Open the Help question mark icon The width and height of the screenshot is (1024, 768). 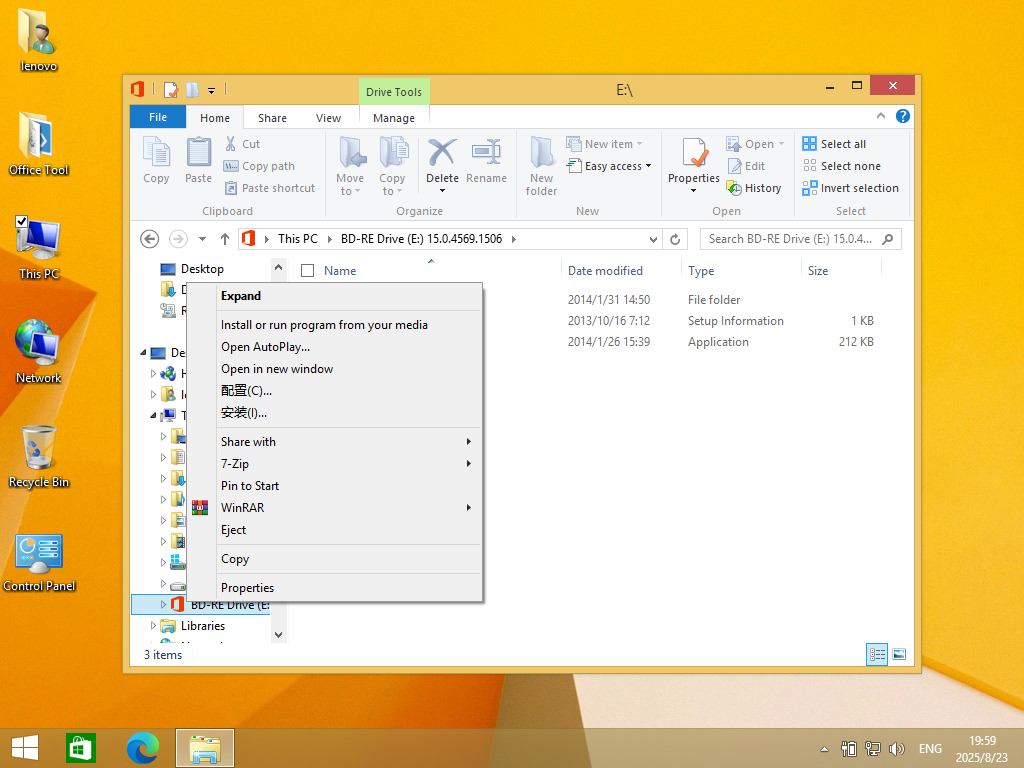tap(903, 116)
